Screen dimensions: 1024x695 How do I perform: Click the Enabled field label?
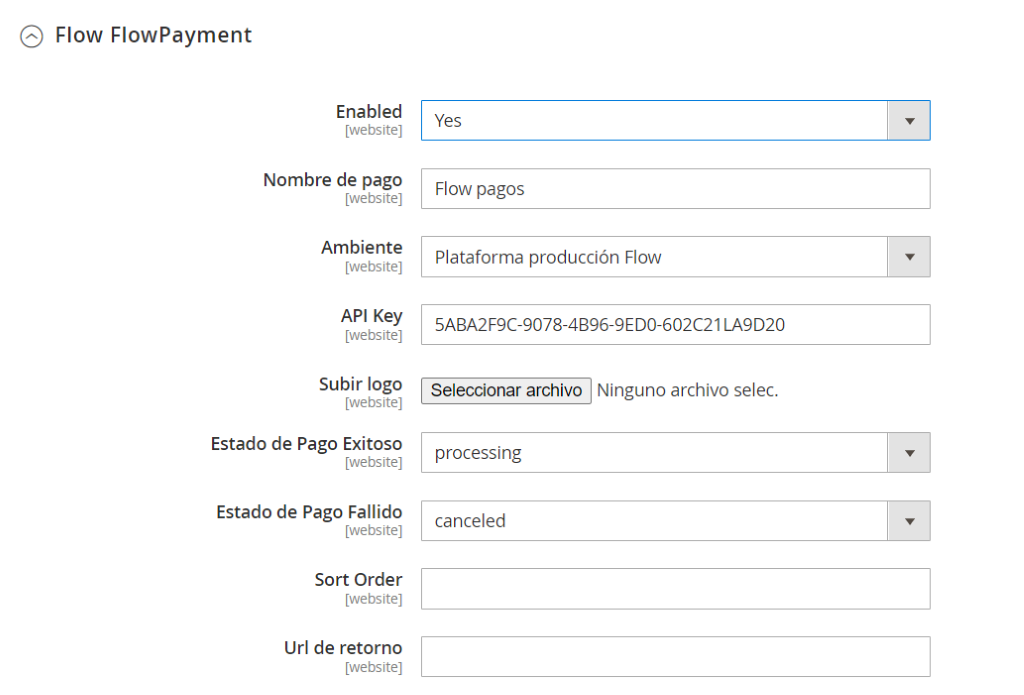click(x=369, y=112)
